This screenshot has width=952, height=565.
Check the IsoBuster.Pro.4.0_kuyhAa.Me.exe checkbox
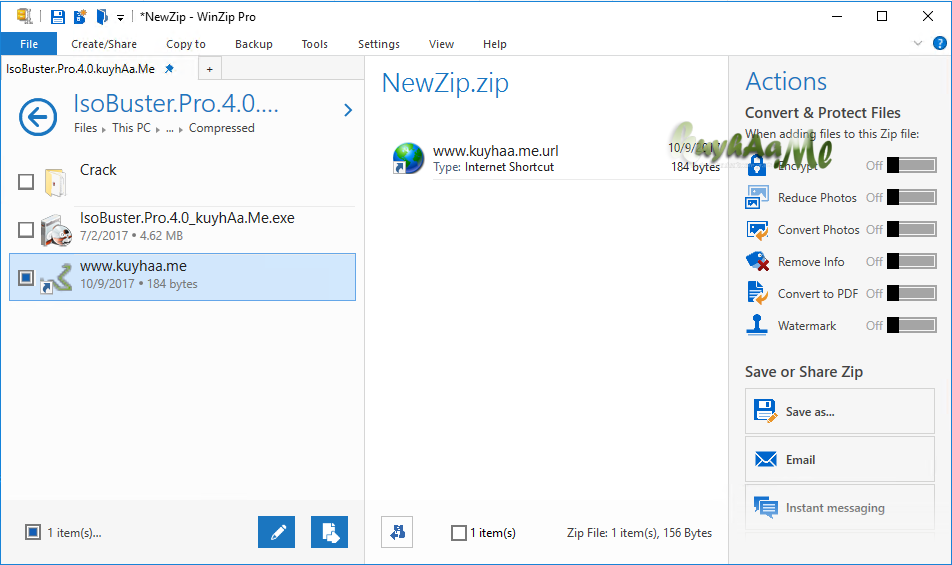[x=26, y=229]
